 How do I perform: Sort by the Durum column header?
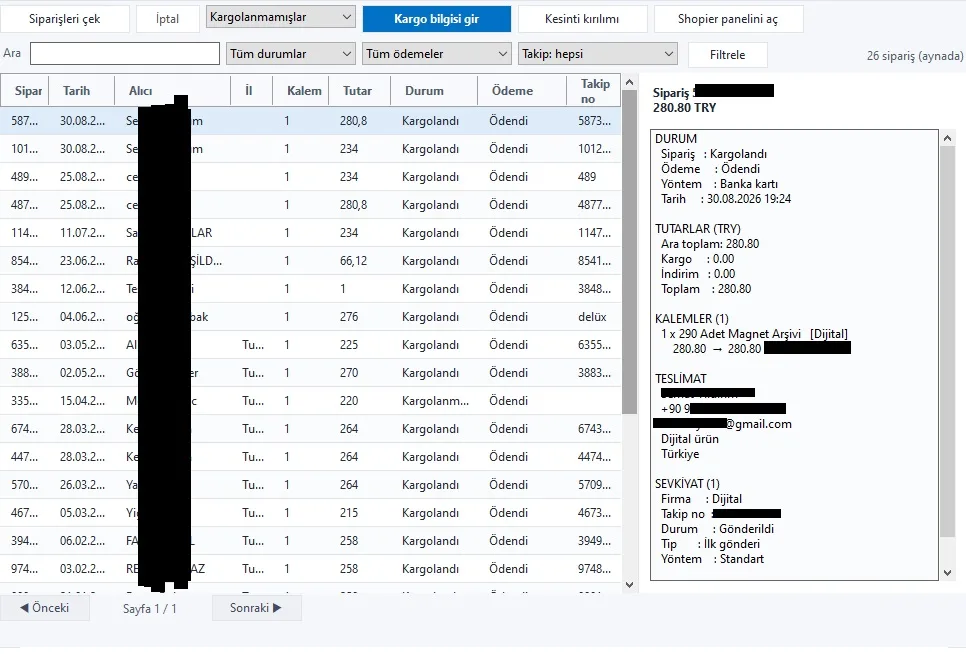(x=434, y=91)
